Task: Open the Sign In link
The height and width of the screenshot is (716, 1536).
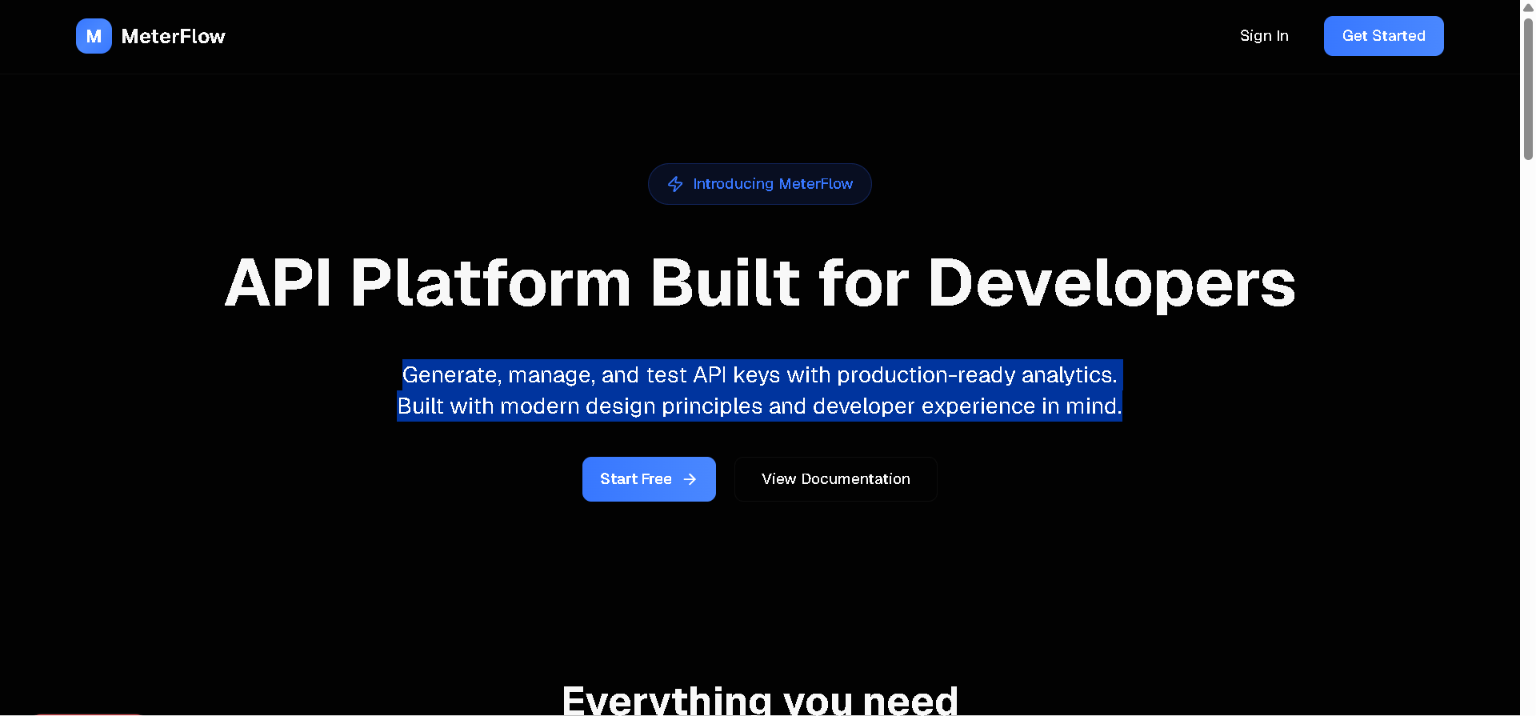Action: pyautogui.click(x=1264, y=36)
